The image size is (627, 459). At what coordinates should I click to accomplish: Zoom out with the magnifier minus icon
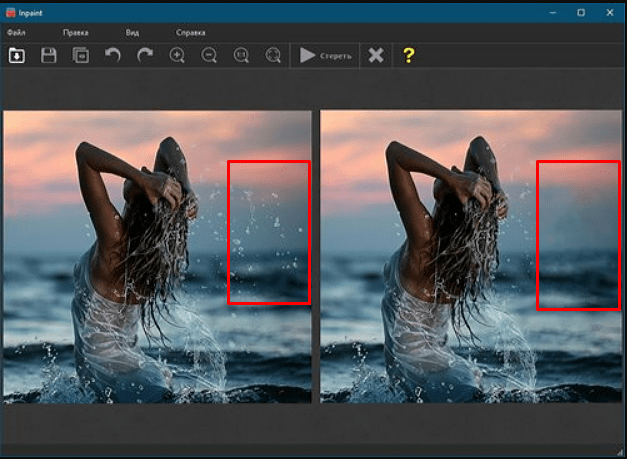click(209, 56)
